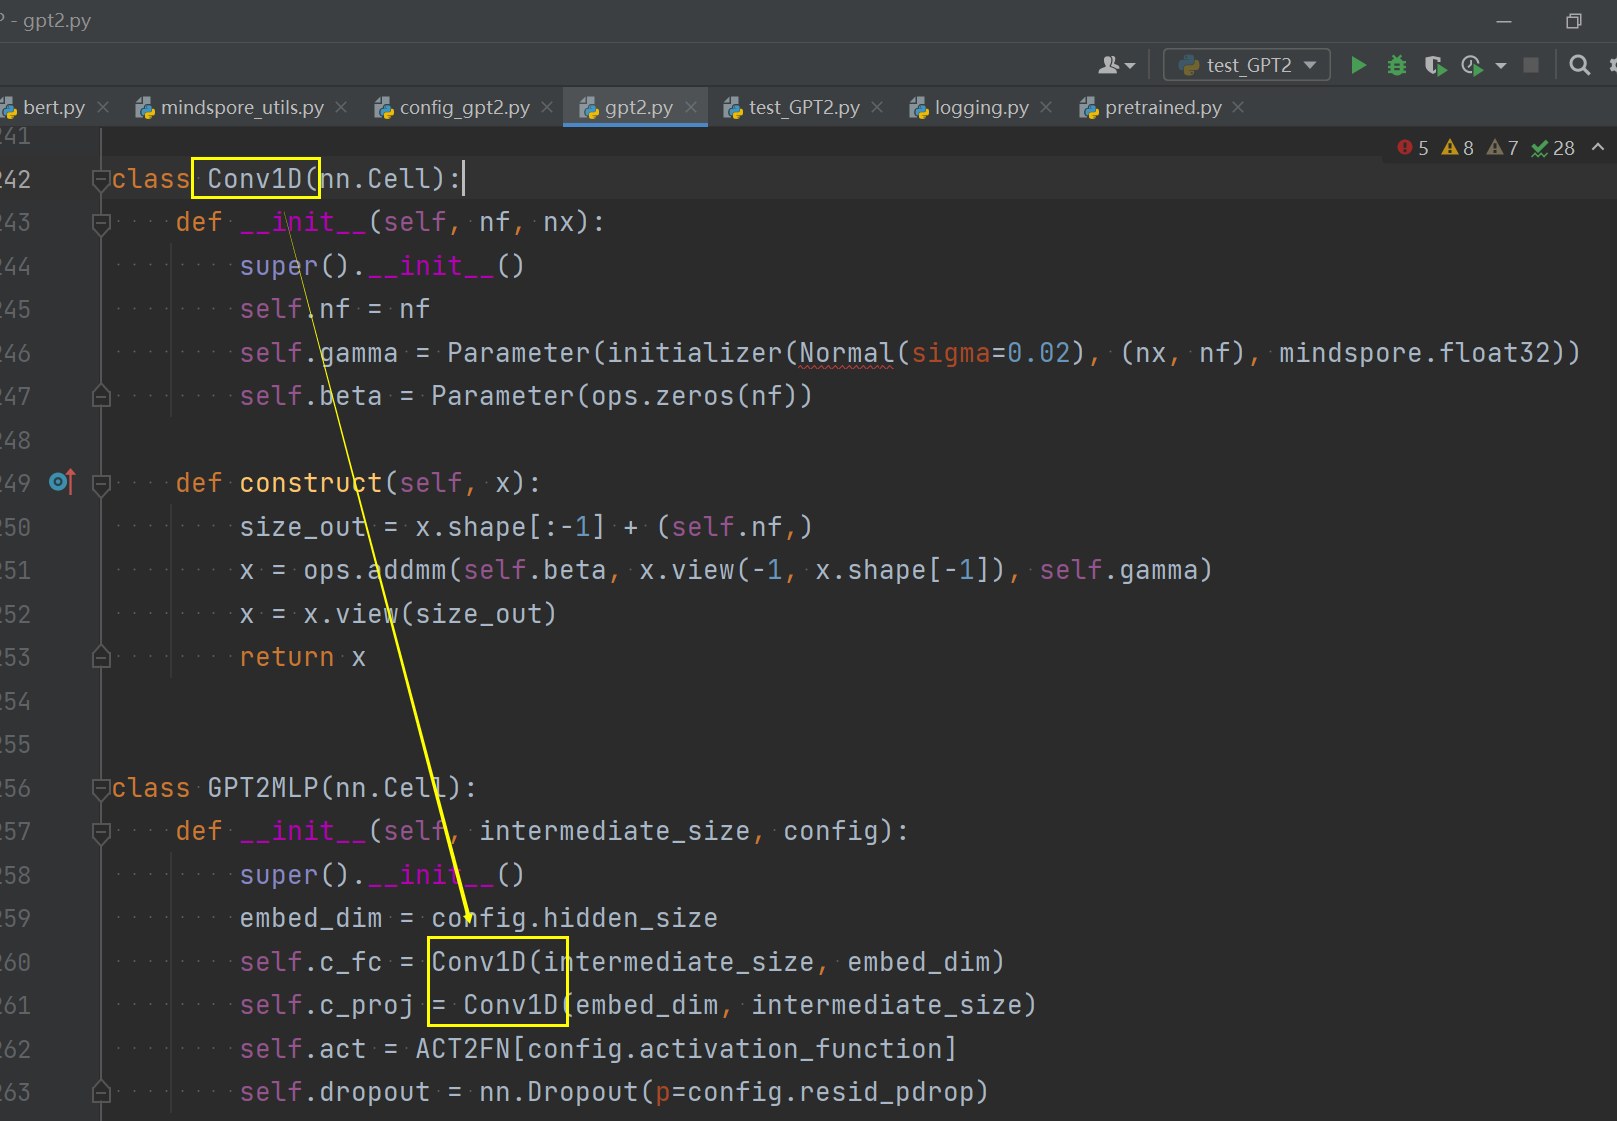Click 'config.hidden_size' in the embed_dim line
The width and height of the screenshot is (1617, 1121).
pyautogui.click(x=575, y=918)
